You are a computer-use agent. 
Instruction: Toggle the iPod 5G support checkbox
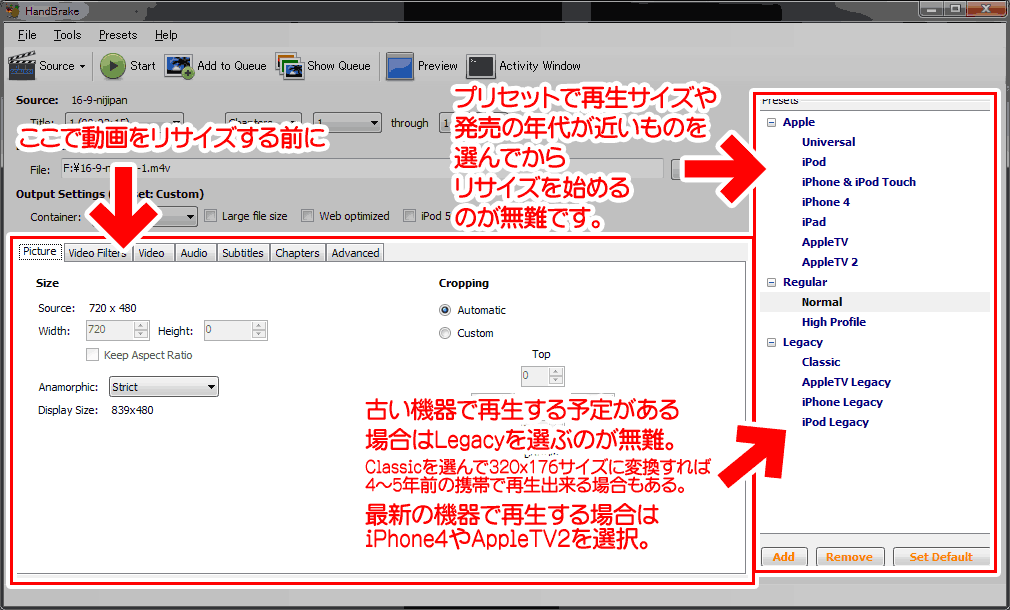point(410,216)
